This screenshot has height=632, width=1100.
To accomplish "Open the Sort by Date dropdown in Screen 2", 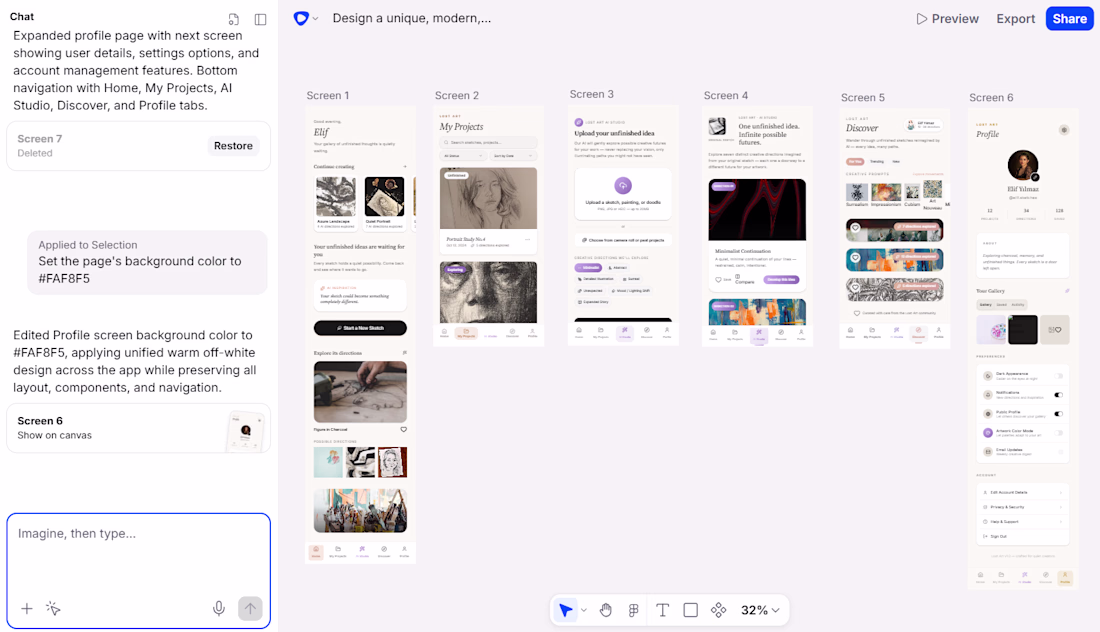I will (514, 156).
